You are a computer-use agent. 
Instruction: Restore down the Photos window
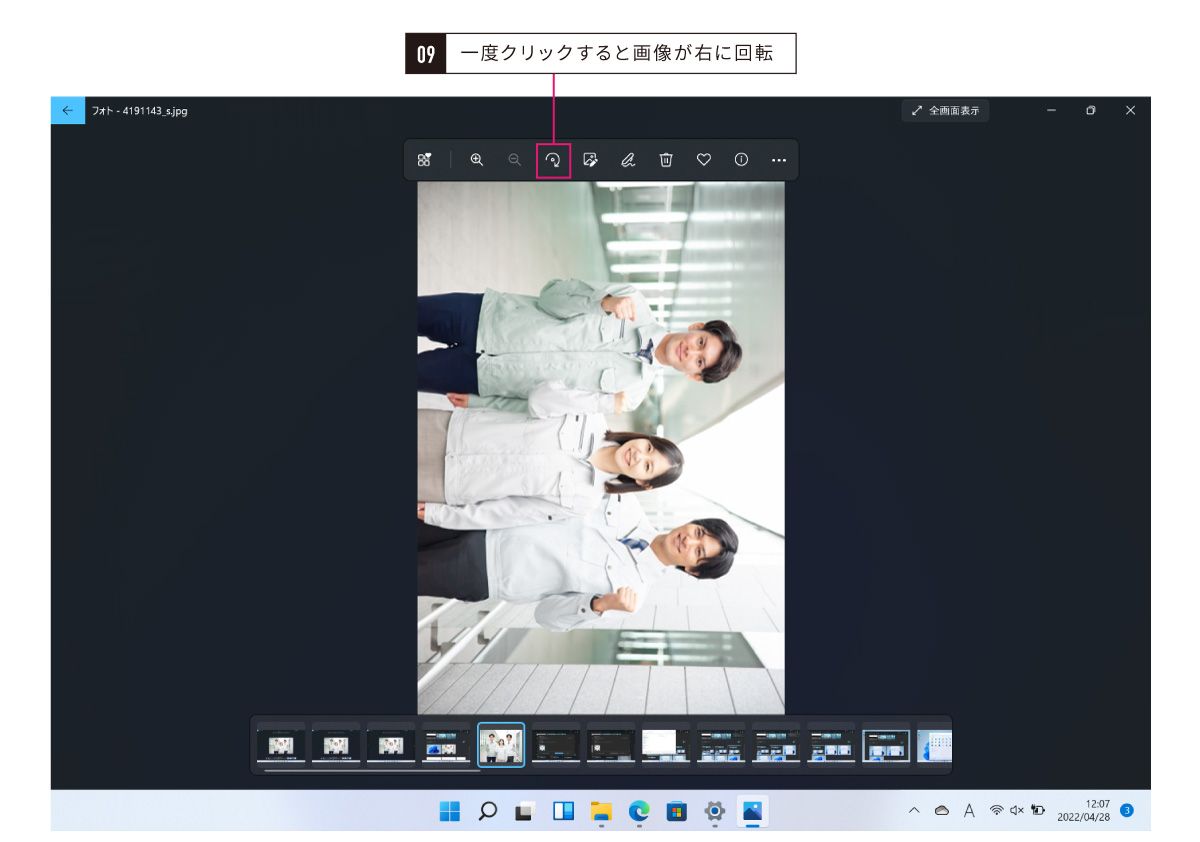[x=1091, y=111]
